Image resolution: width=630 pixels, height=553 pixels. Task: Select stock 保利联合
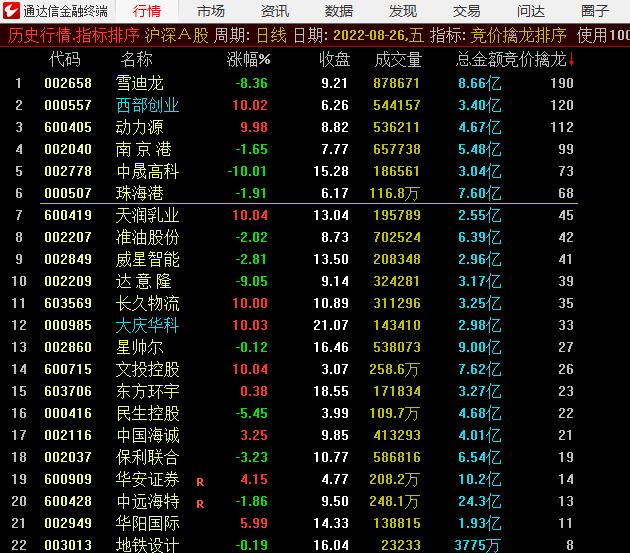coord(147,457)
